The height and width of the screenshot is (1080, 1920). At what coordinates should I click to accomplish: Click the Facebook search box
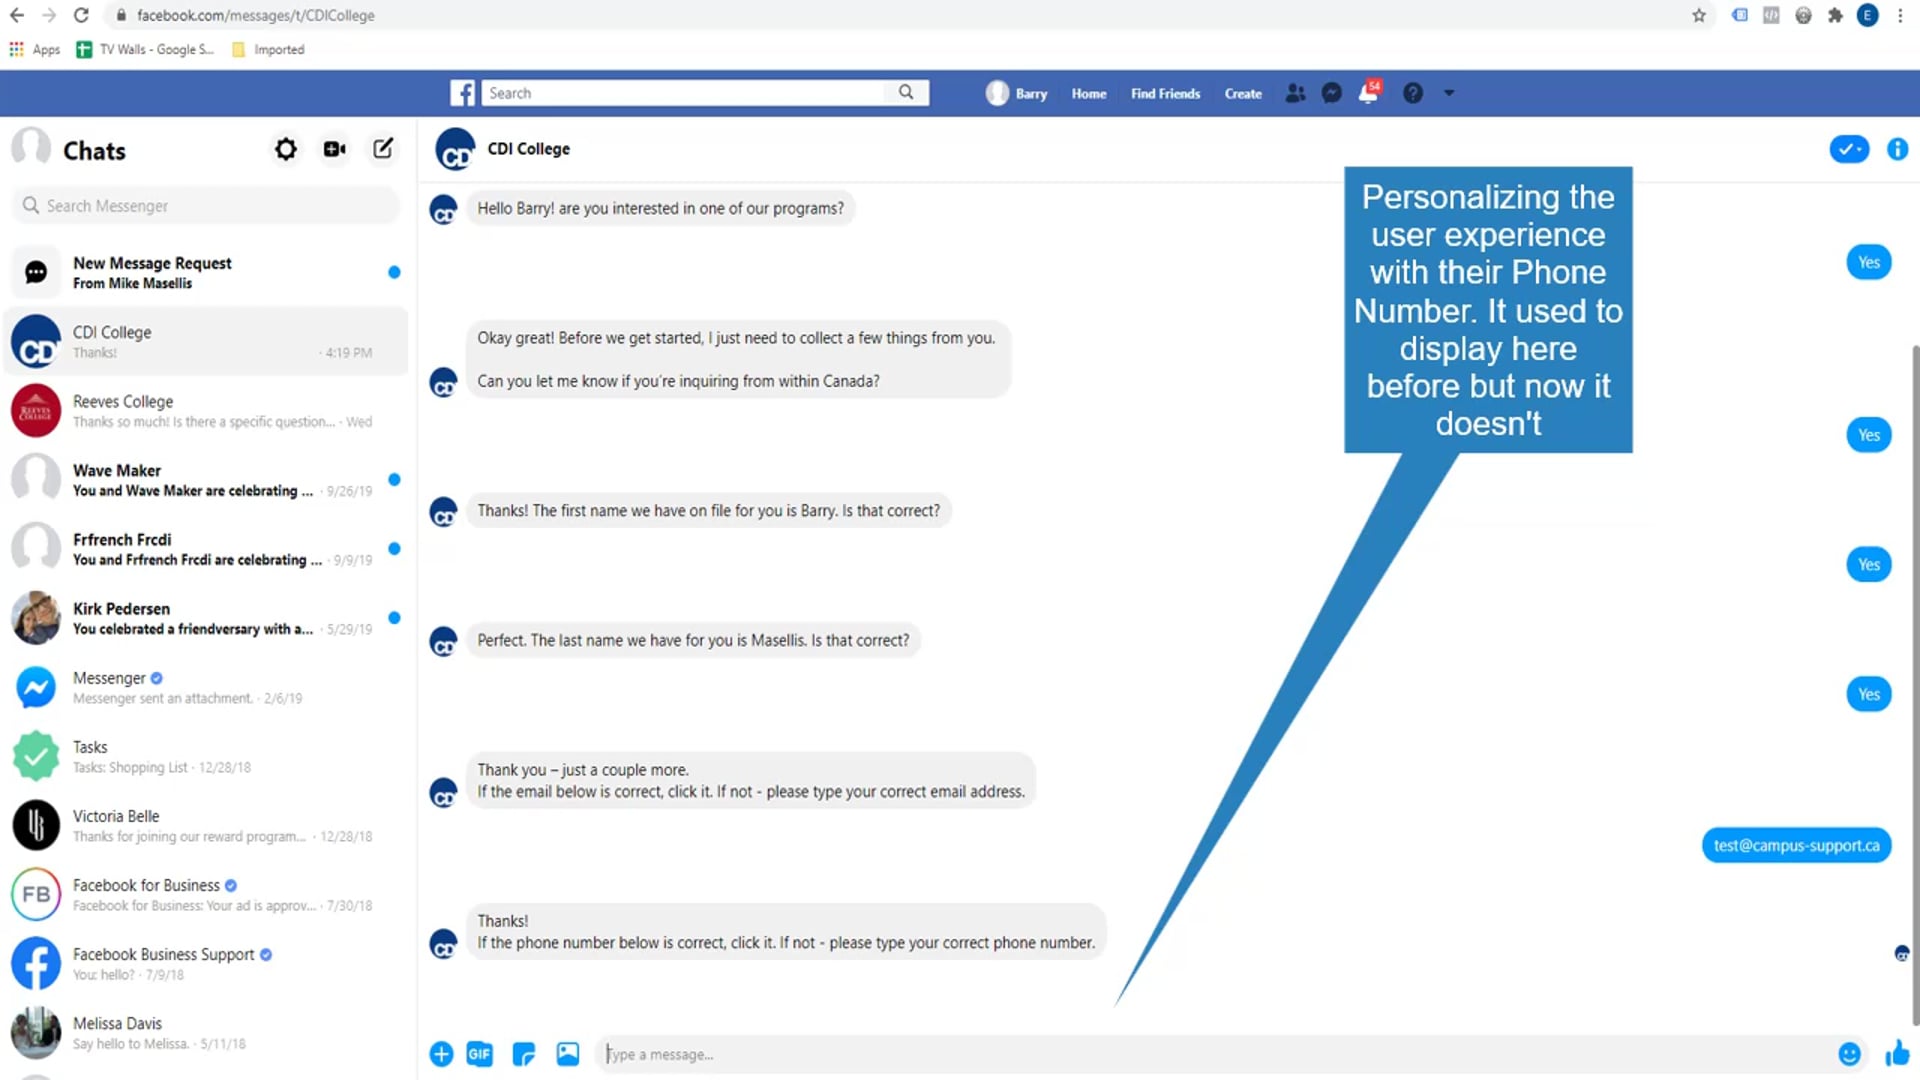coord(683,93)
